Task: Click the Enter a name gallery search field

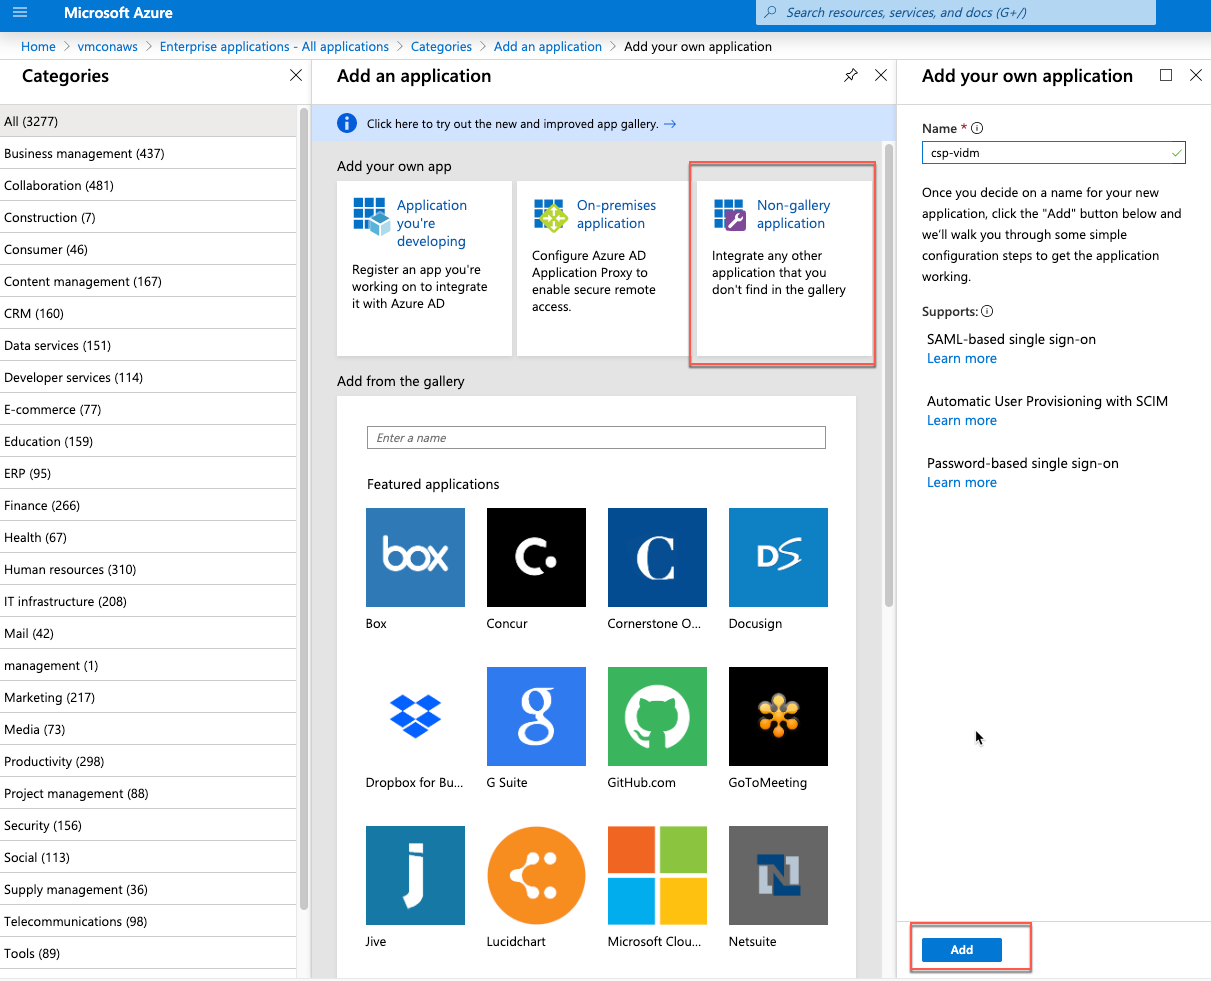Action: [596, 438]
